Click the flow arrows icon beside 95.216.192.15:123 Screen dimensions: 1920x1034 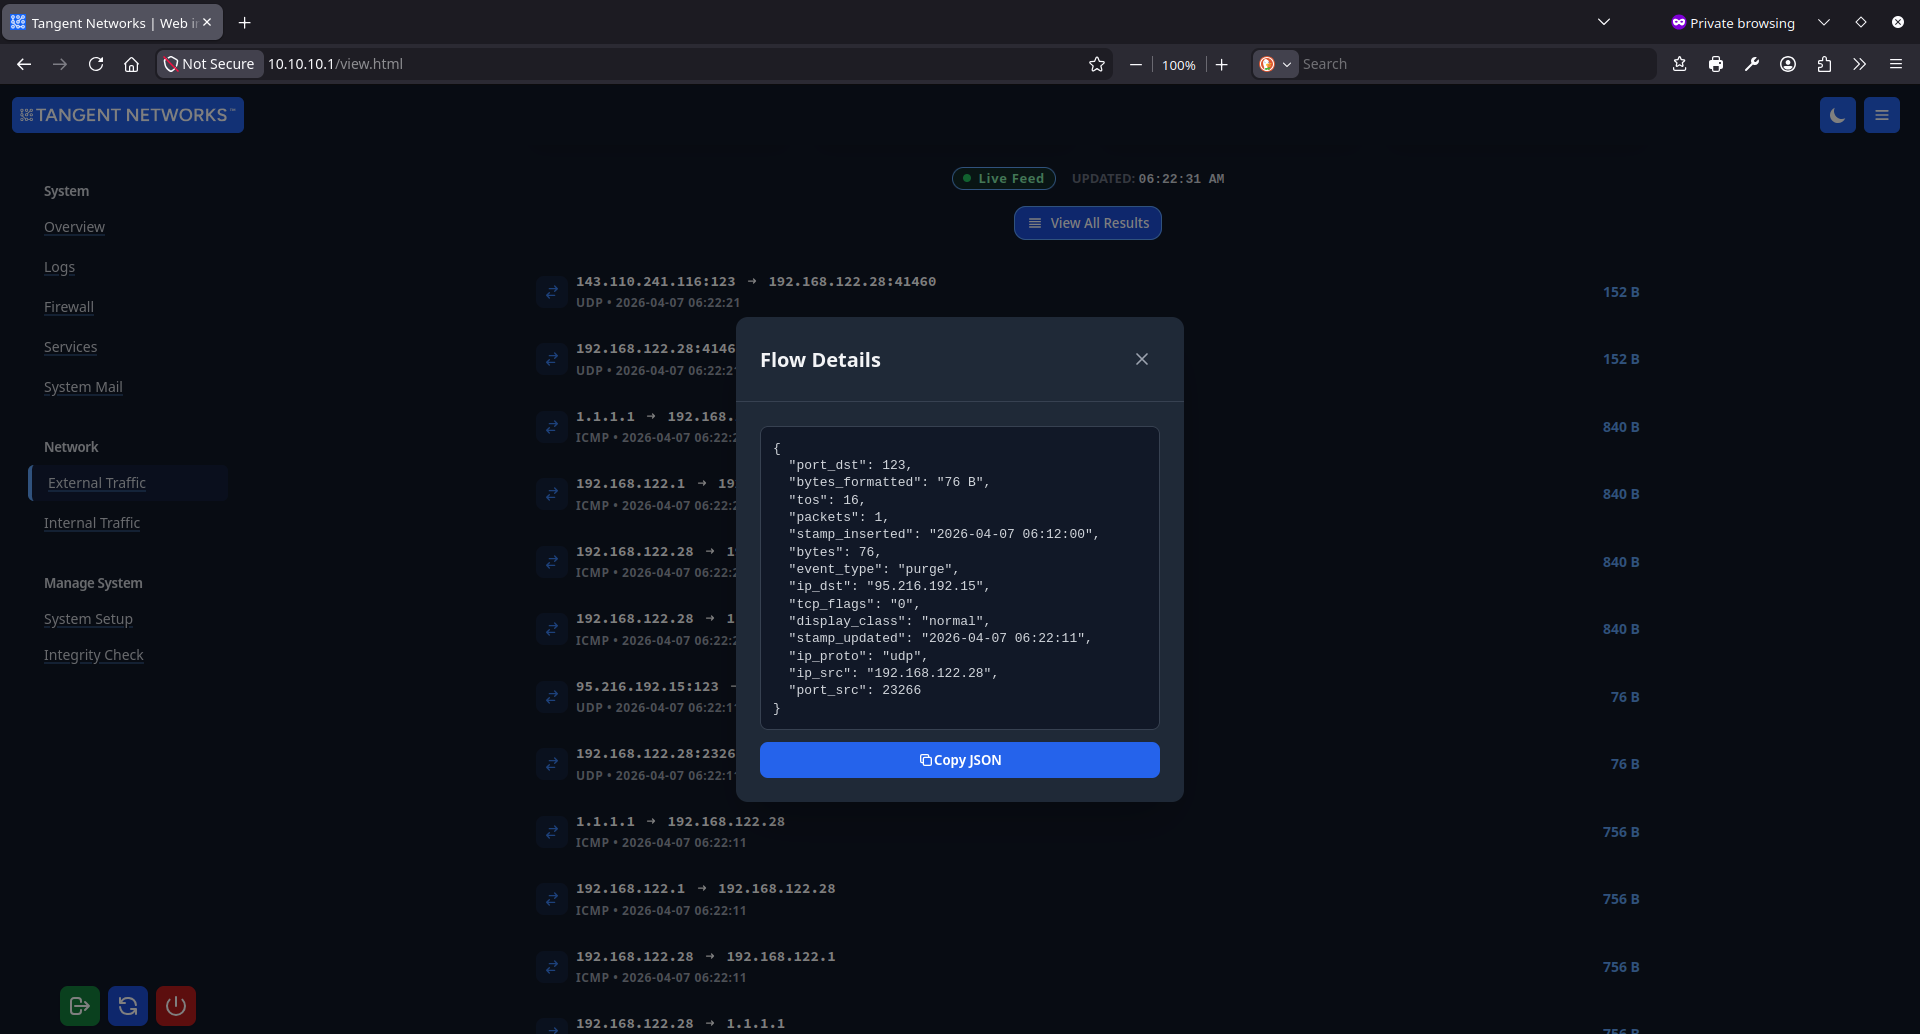click(x=552, y=697)
